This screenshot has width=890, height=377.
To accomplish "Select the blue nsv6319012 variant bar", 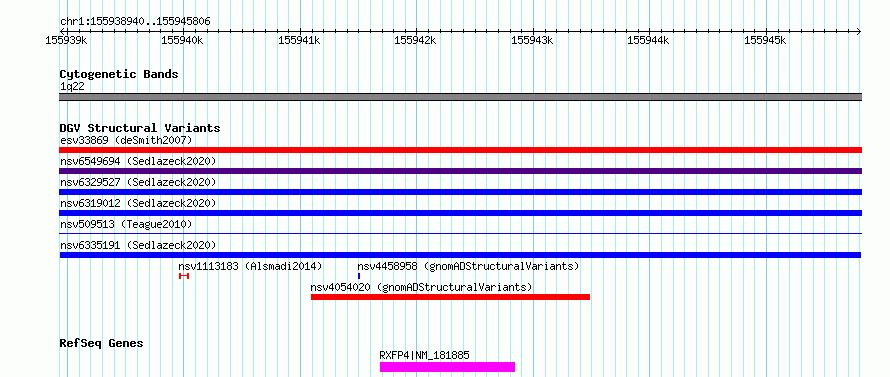I will coord(460,213).
